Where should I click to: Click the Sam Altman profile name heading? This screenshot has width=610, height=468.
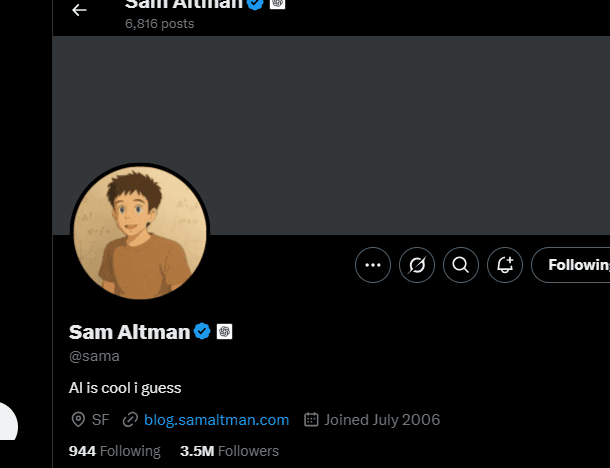point(130,332)
